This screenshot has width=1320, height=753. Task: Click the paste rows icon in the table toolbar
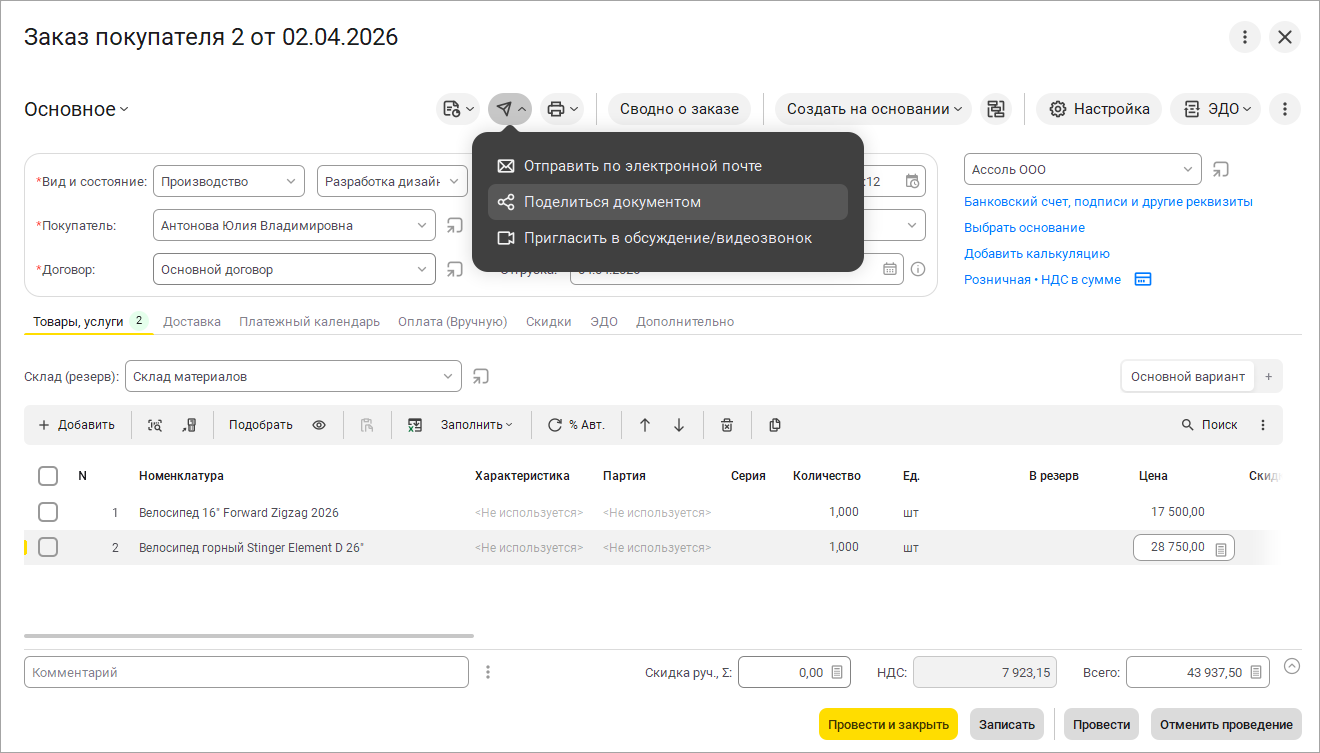click(x=367, y=425)
